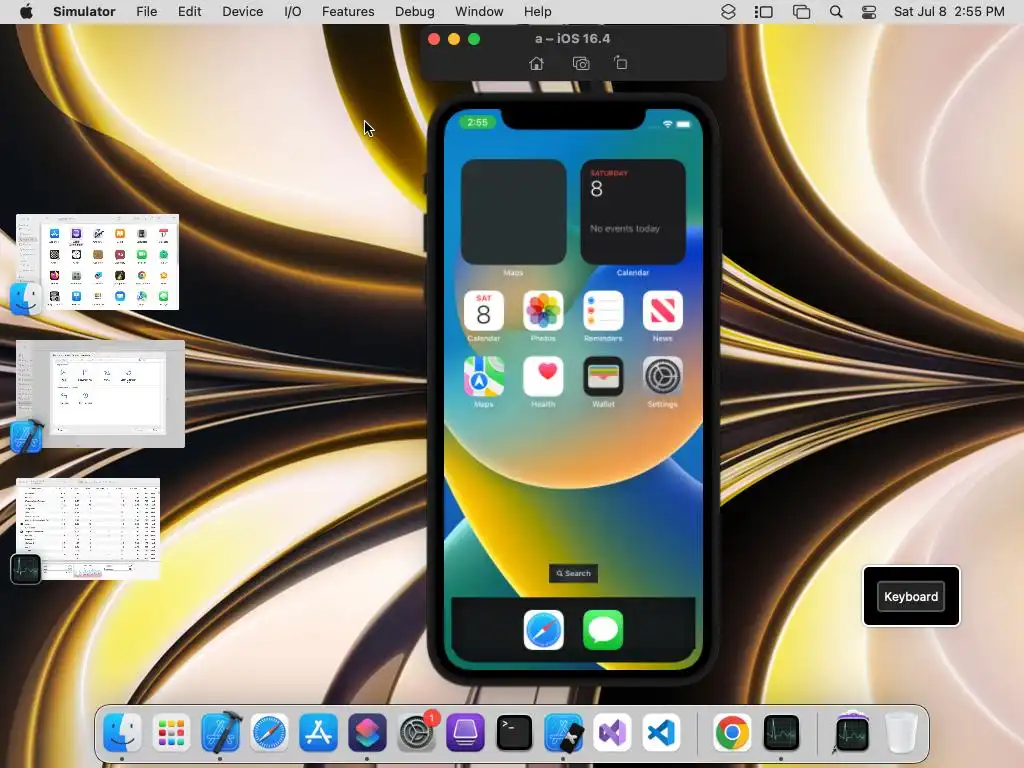Image resolution: width=1024 pixels, height=768 pixels.
Task: Tap the Calendar widget showing Saturday 8
Action: [x=633, y=212]
